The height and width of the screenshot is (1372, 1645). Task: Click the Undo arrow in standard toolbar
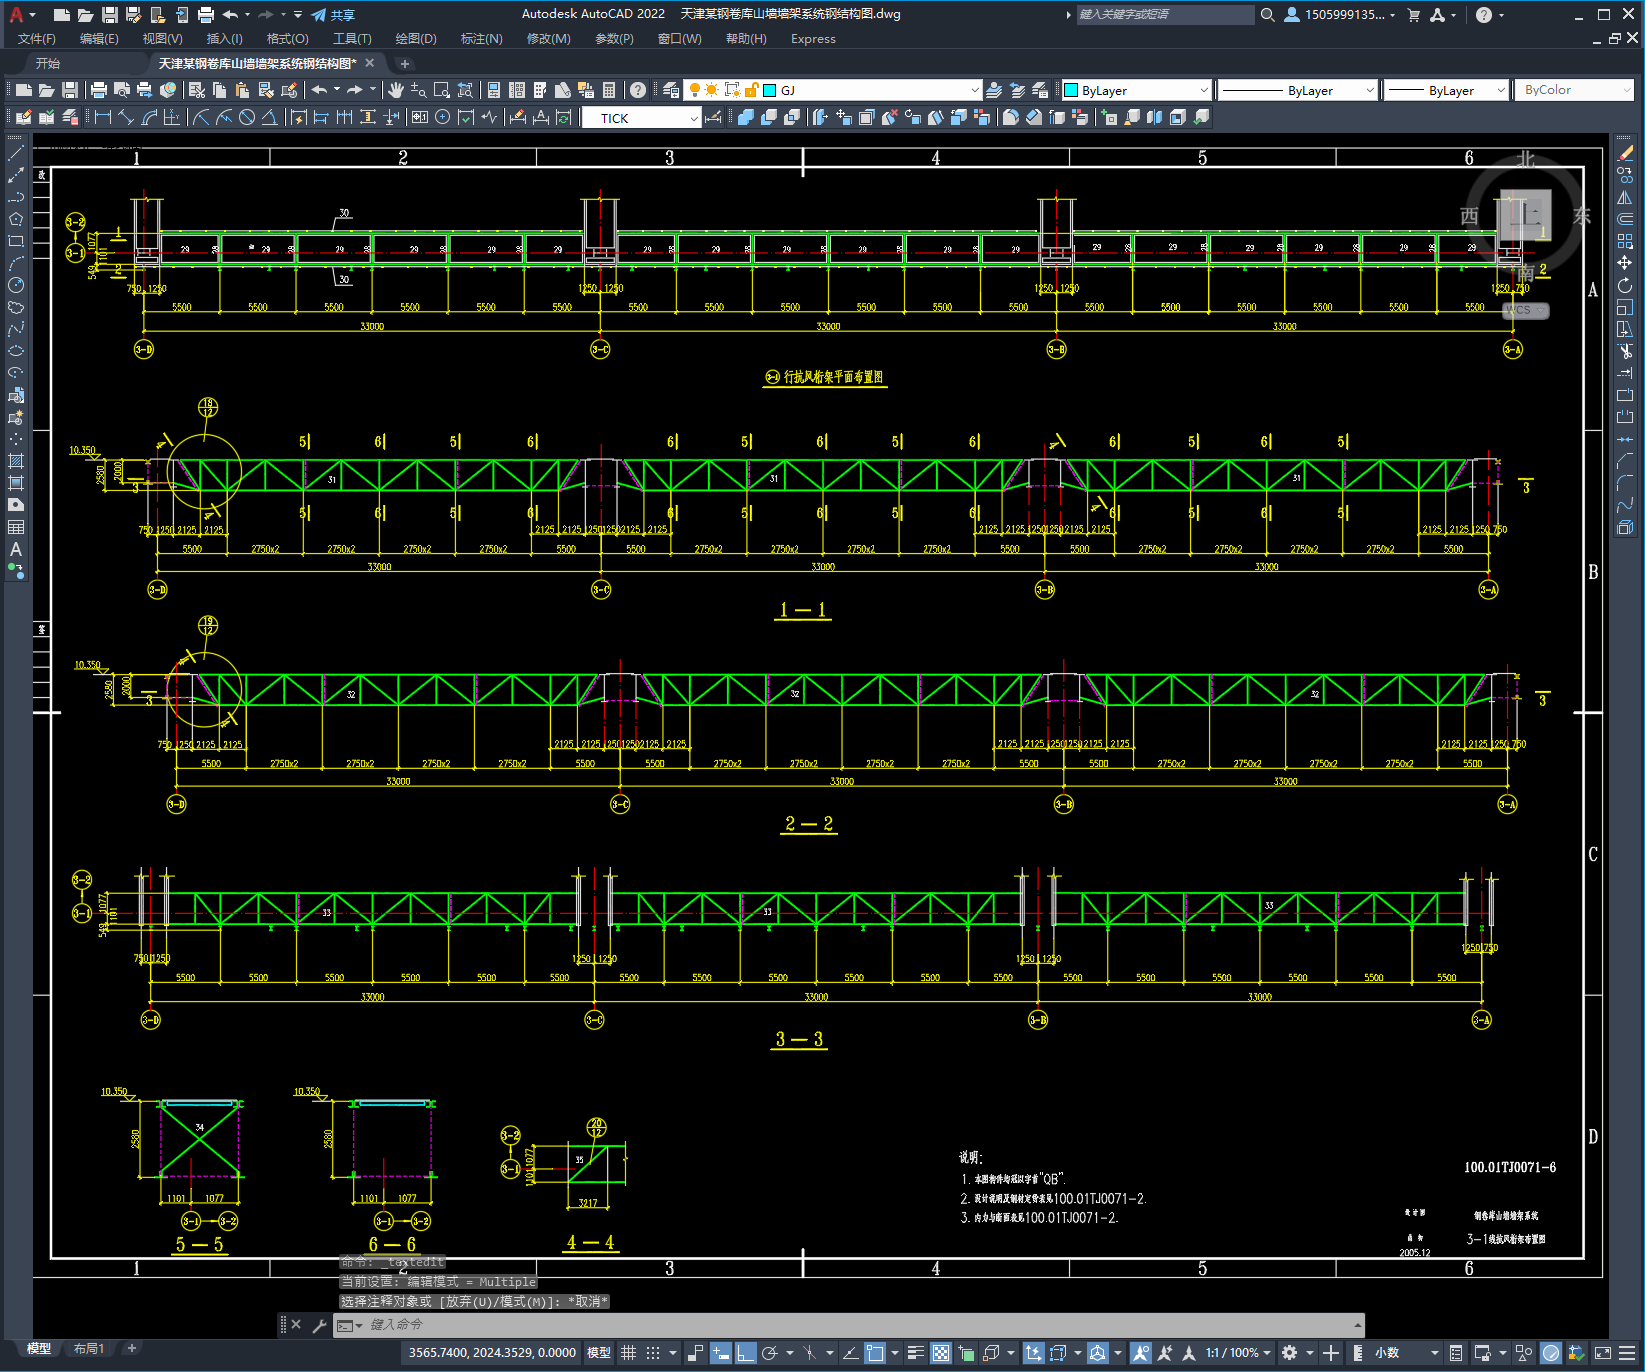[319, 90]
